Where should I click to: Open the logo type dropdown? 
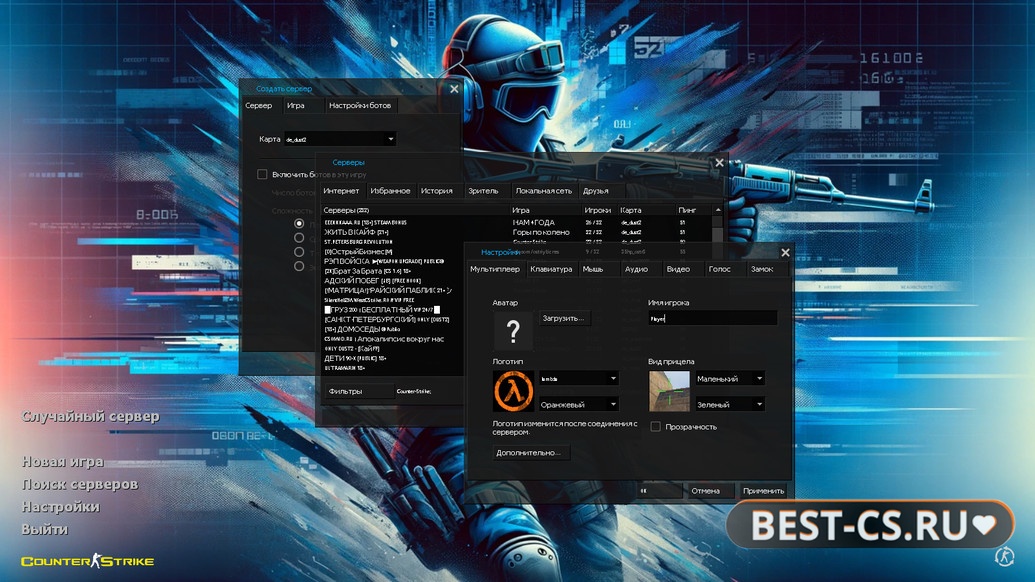coord(579,379)
